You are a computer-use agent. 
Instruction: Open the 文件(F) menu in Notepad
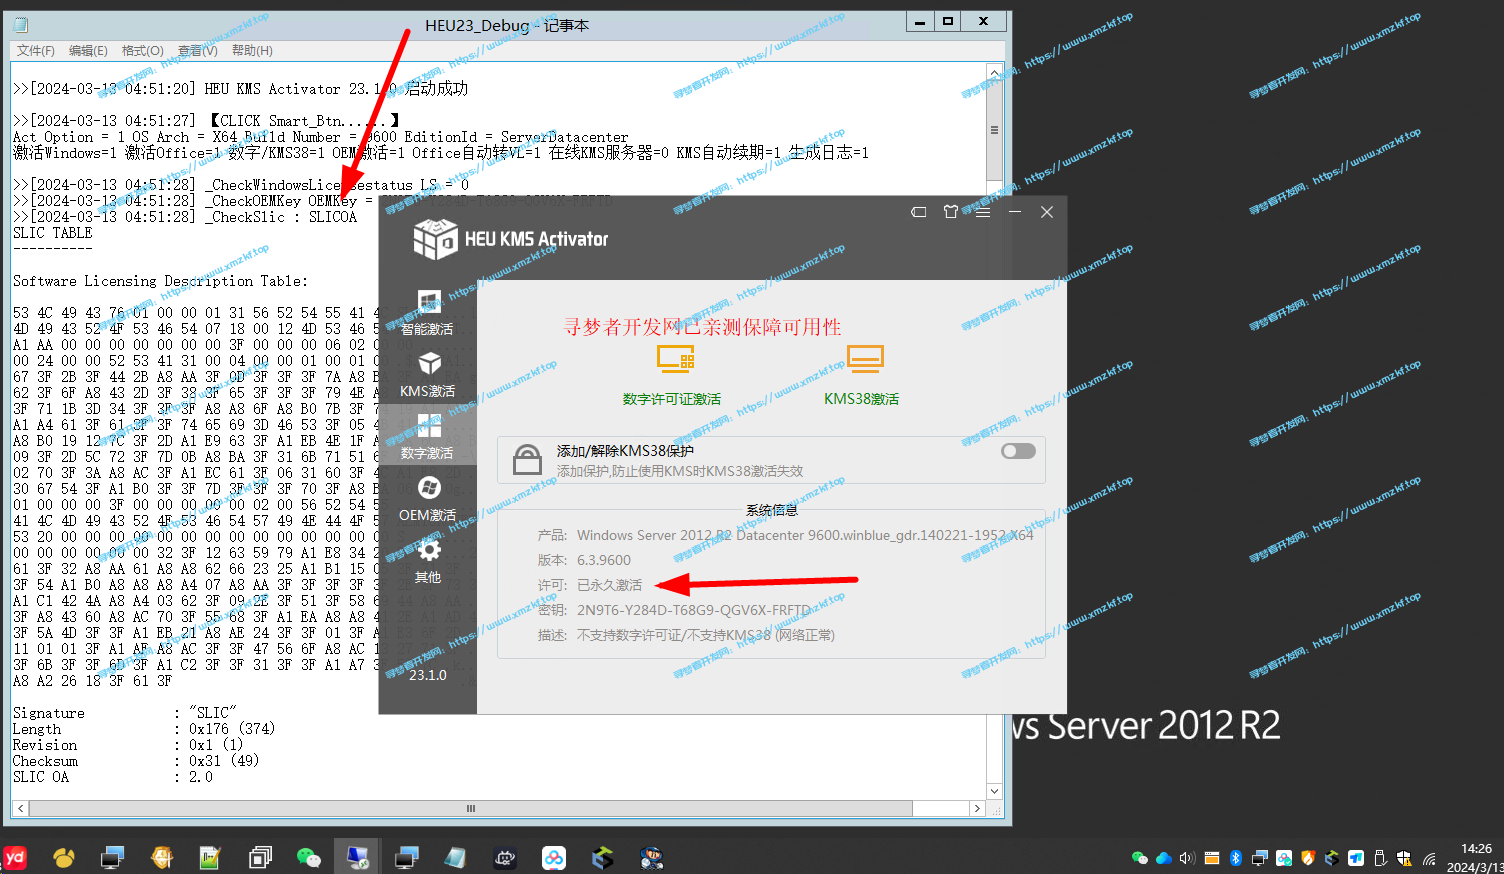[36, 50]
